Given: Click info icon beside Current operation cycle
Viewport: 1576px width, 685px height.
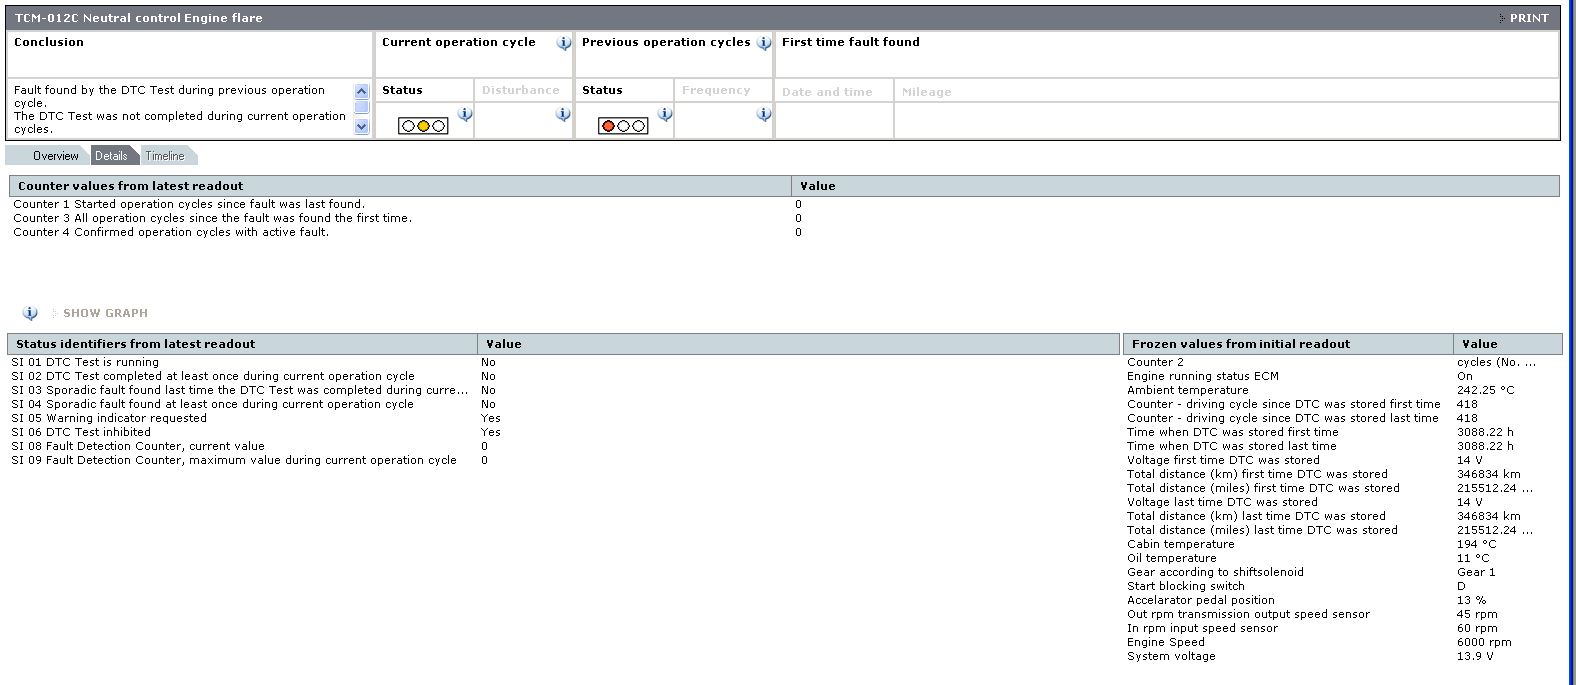Looking at the screenshot, I should coord(564,43).
